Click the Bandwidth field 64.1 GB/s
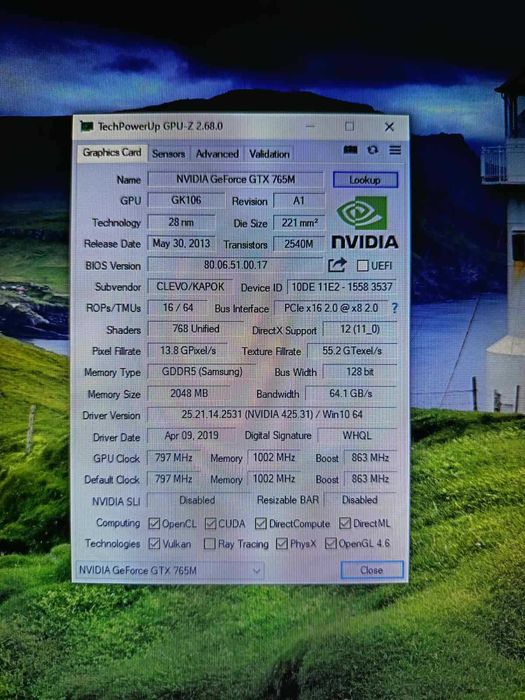 [x=351, y=393]
